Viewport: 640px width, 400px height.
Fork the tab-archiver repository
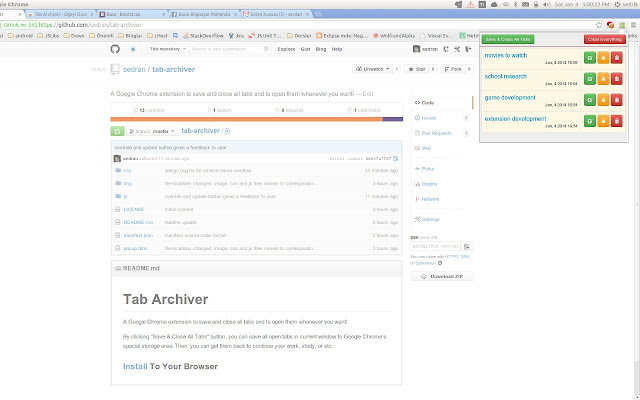[453, 69]
